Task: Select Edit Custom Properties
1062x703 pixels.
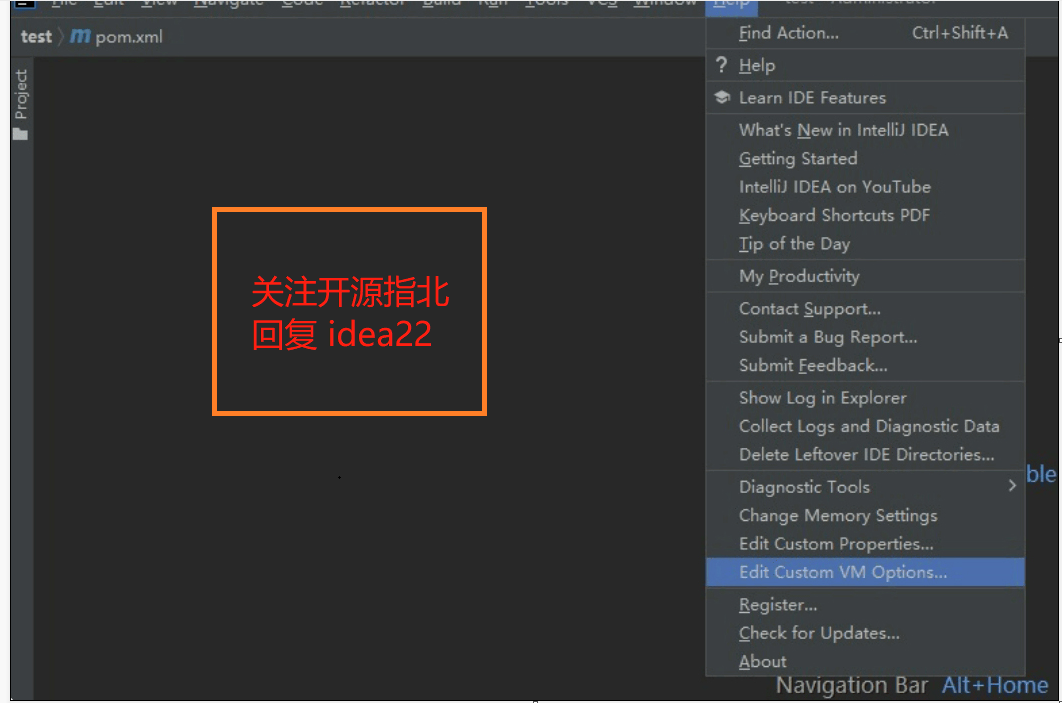Action: 865,545
